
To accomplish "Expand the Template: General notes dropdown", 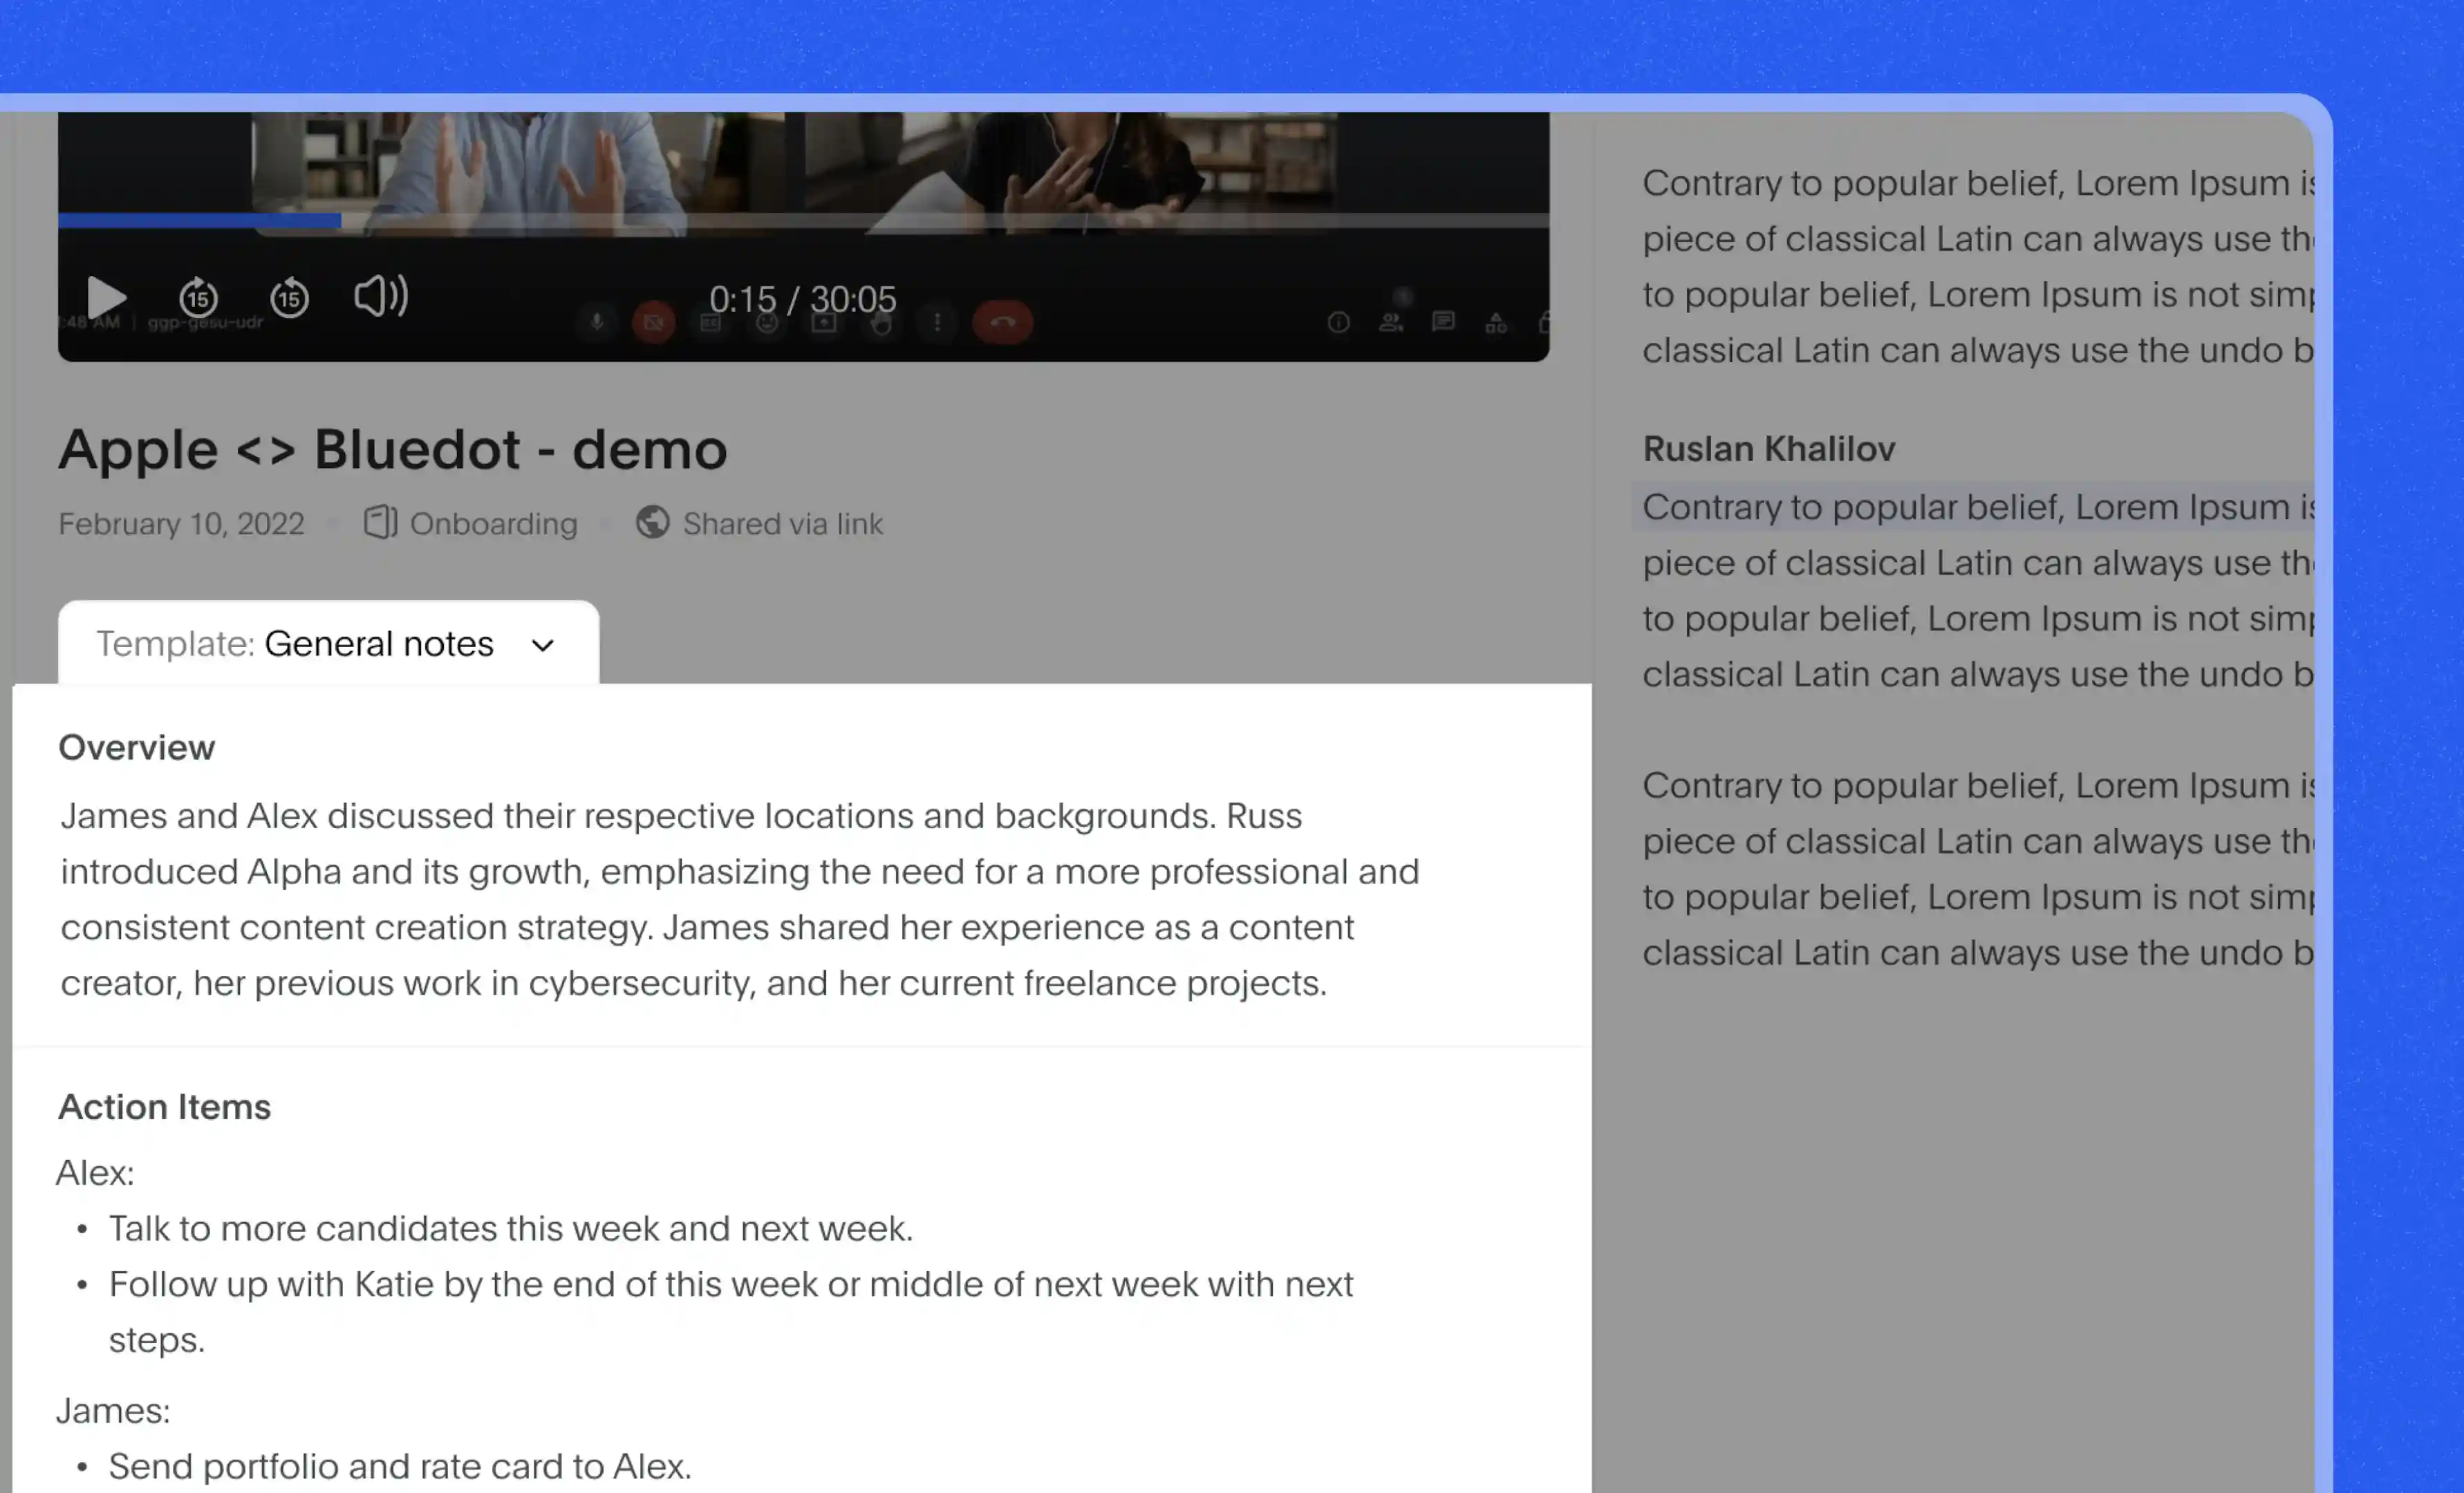I will 326,643.
